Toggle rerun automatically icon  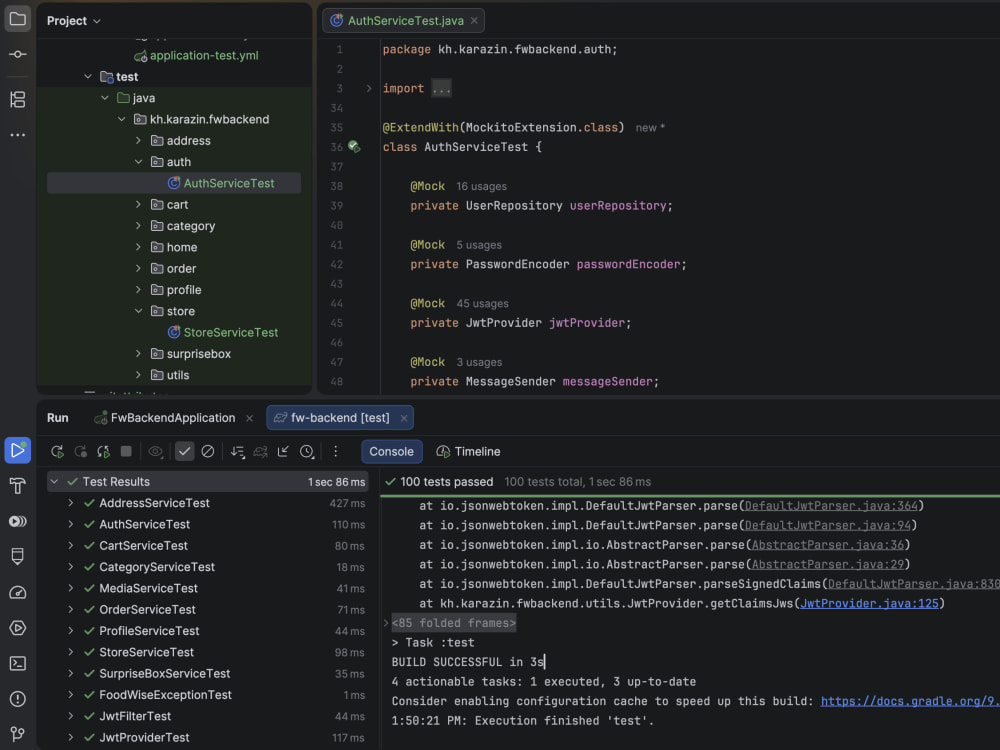tap(103, 452)
